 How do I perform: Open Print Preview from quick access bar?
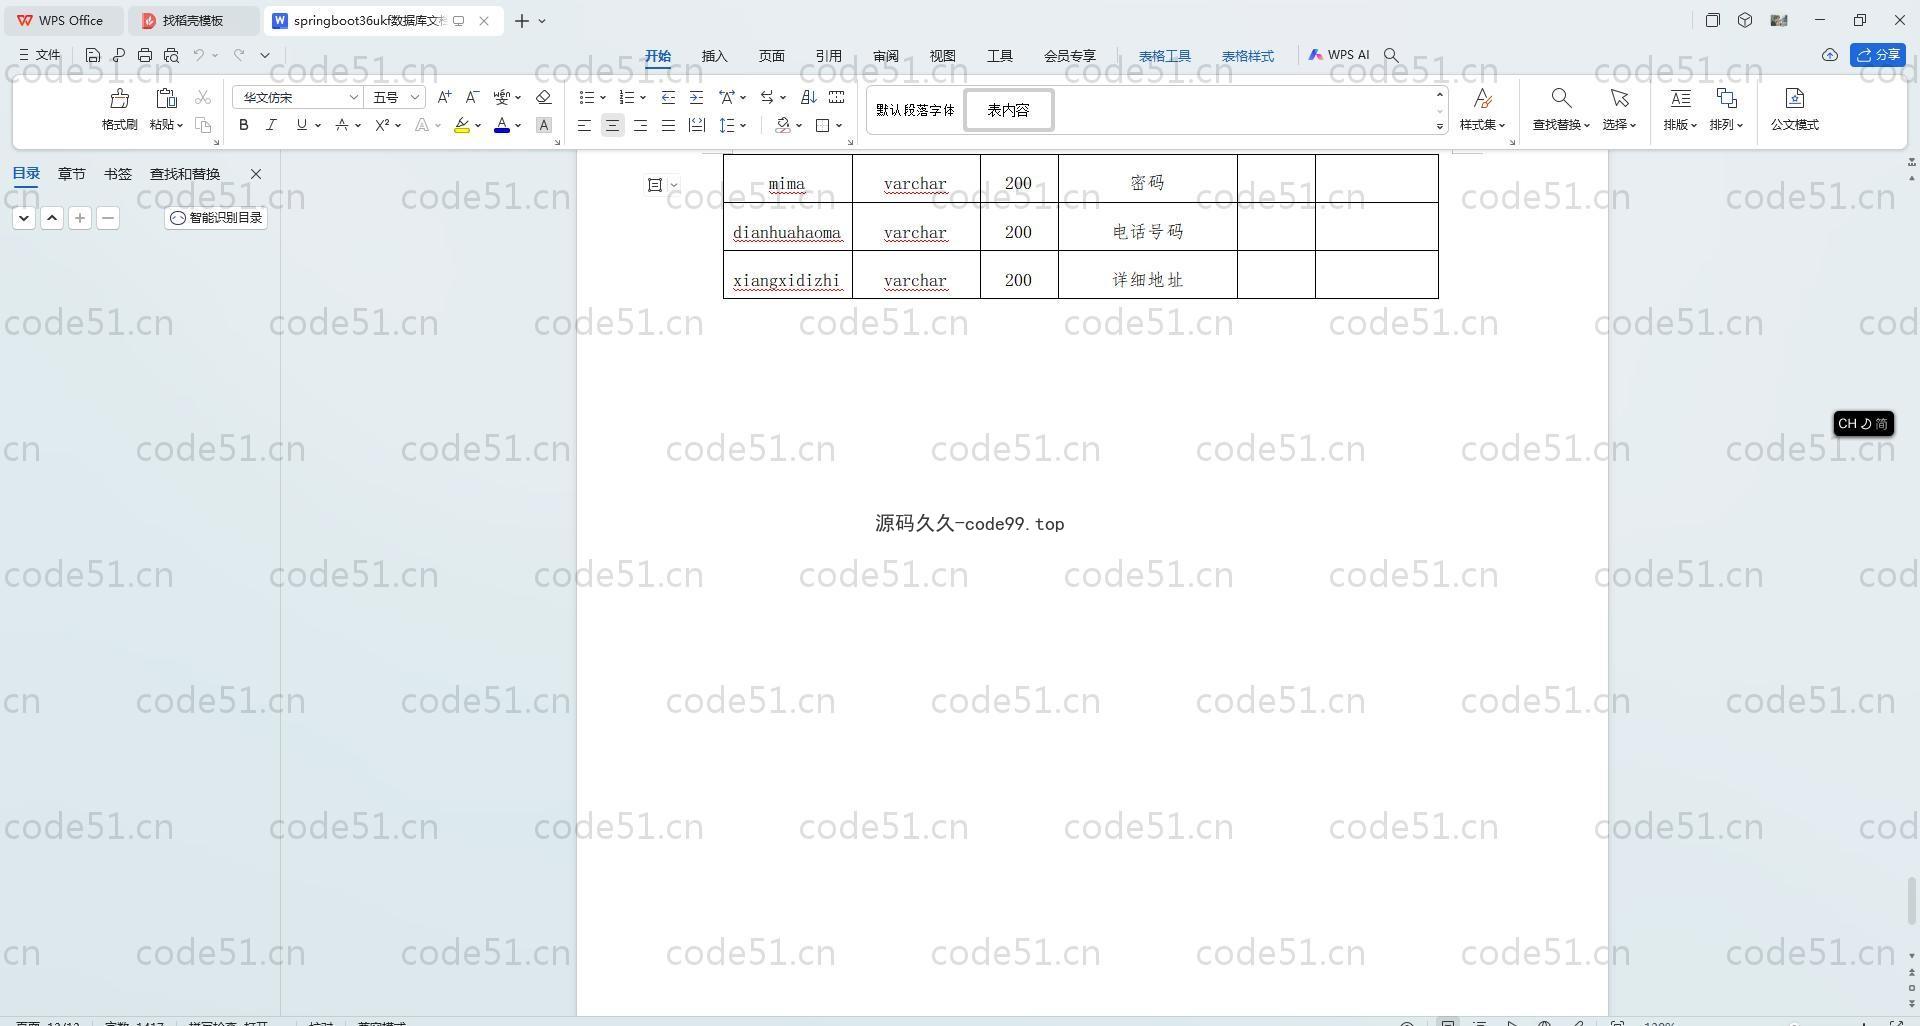[x=171, y=55]
